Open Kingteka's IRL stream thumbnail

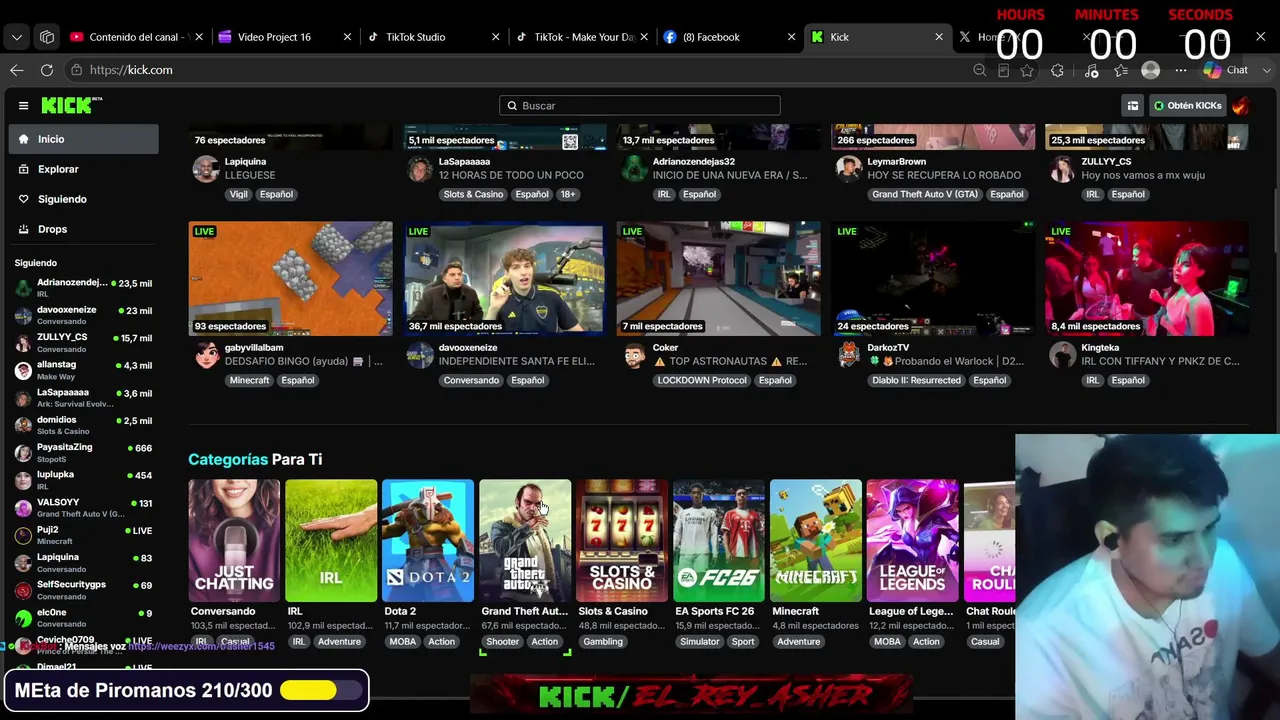click(1146, 279)
